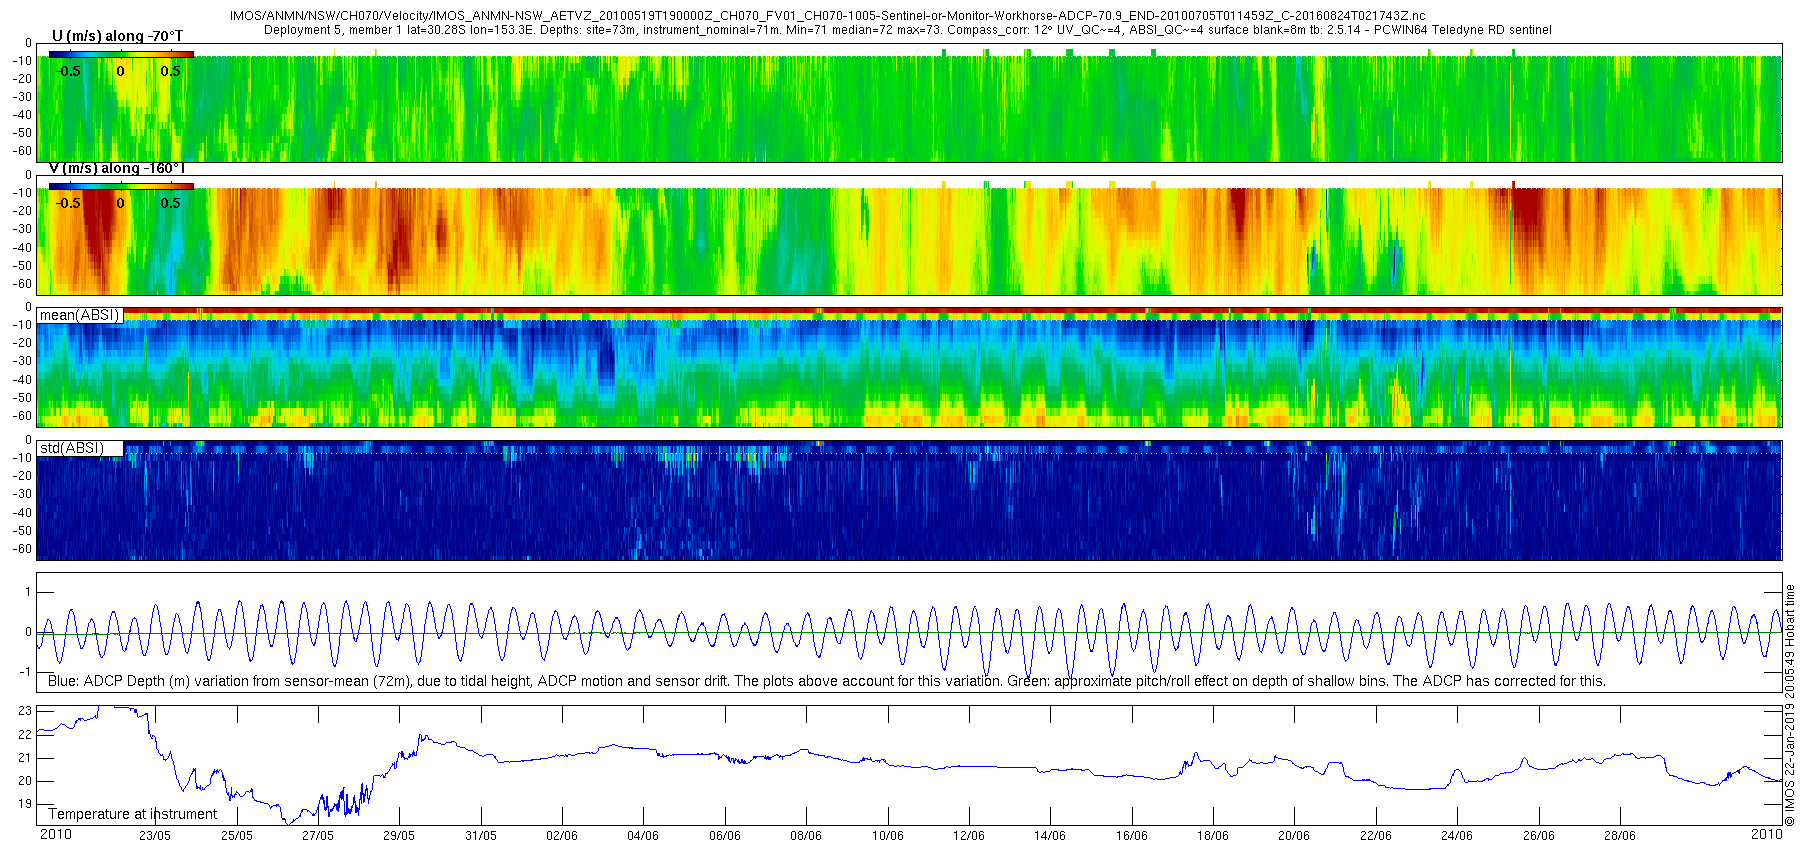Select the mean(ABSI) panel label

[80, 315]
